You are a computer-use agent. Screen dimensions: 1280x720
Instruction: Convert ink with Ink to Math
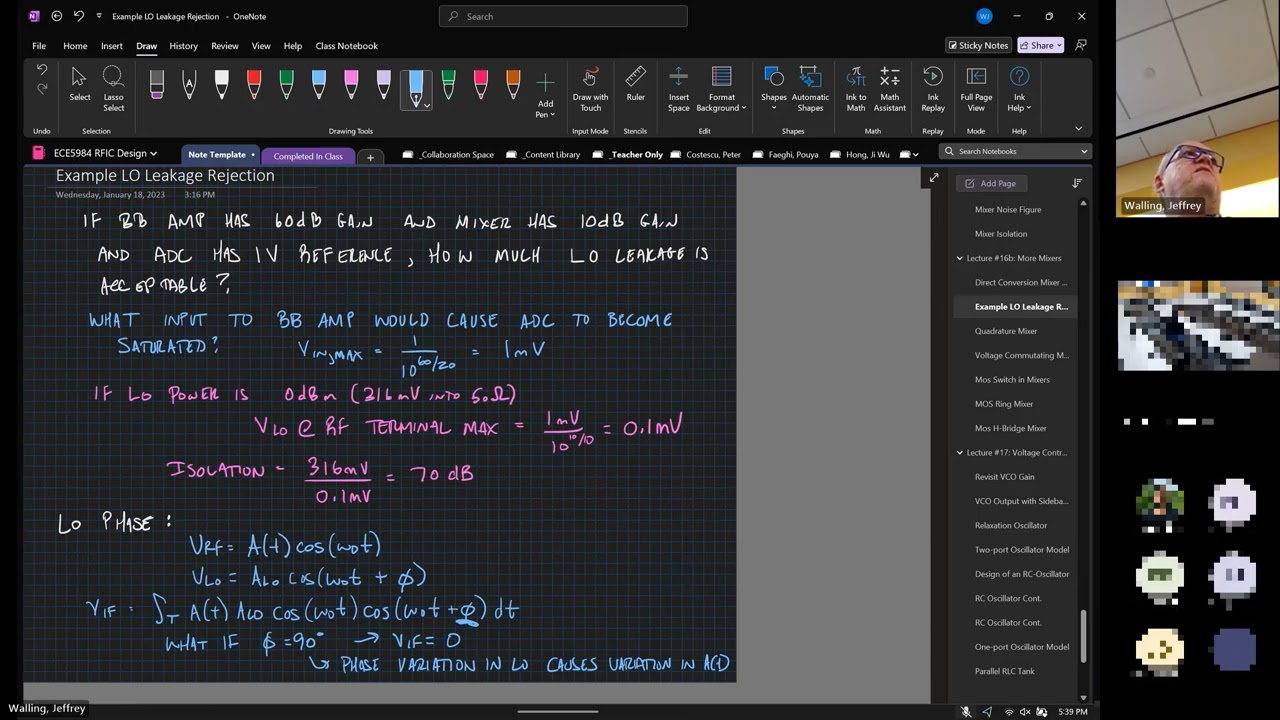pyautogui.click(x=856, y=89)
